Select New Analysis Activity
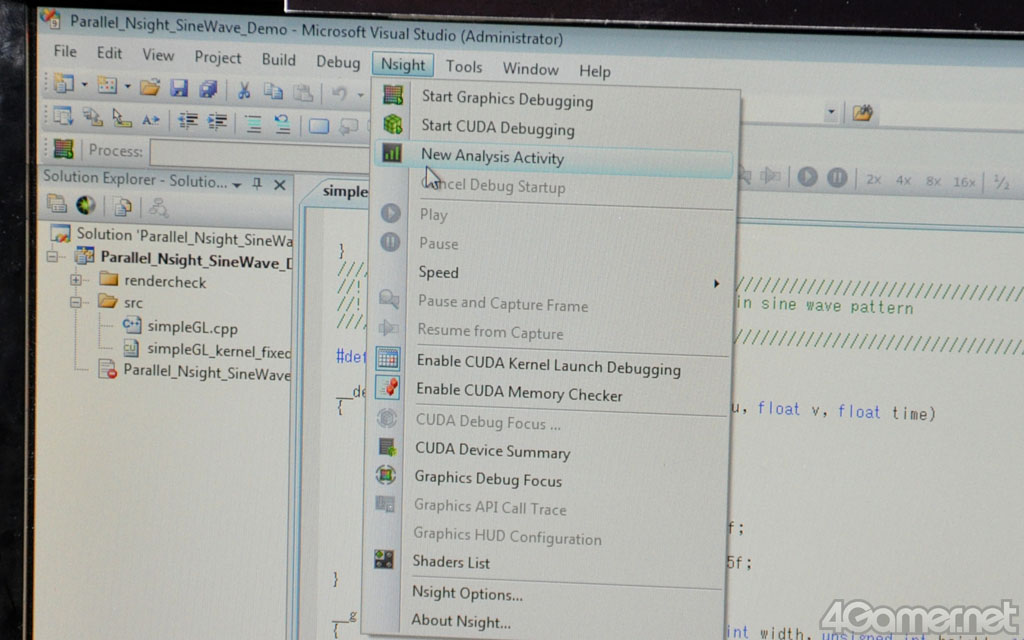This screenshot has width=1024, height=640. (554, 157)
